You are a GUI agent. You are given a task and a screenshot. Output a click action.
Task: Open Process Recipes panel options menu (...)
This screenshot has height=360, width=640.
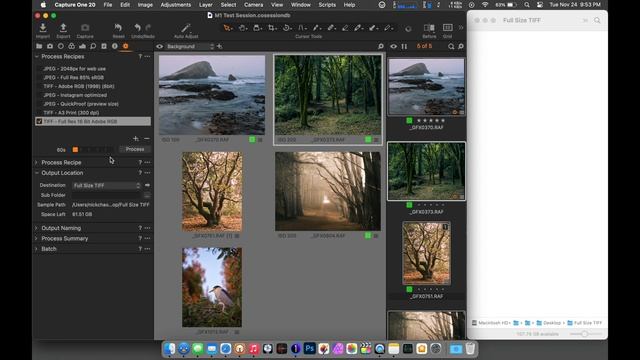[x=147, y=56]
